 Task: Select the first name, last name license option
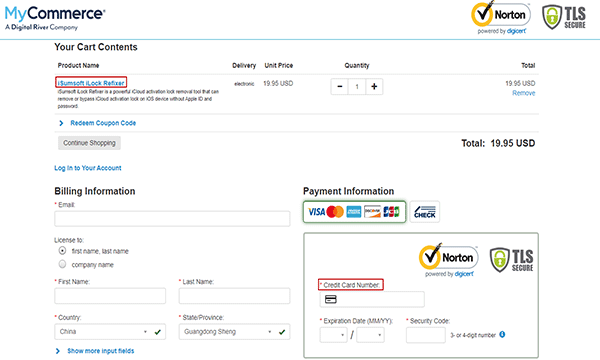click(62, 251)
